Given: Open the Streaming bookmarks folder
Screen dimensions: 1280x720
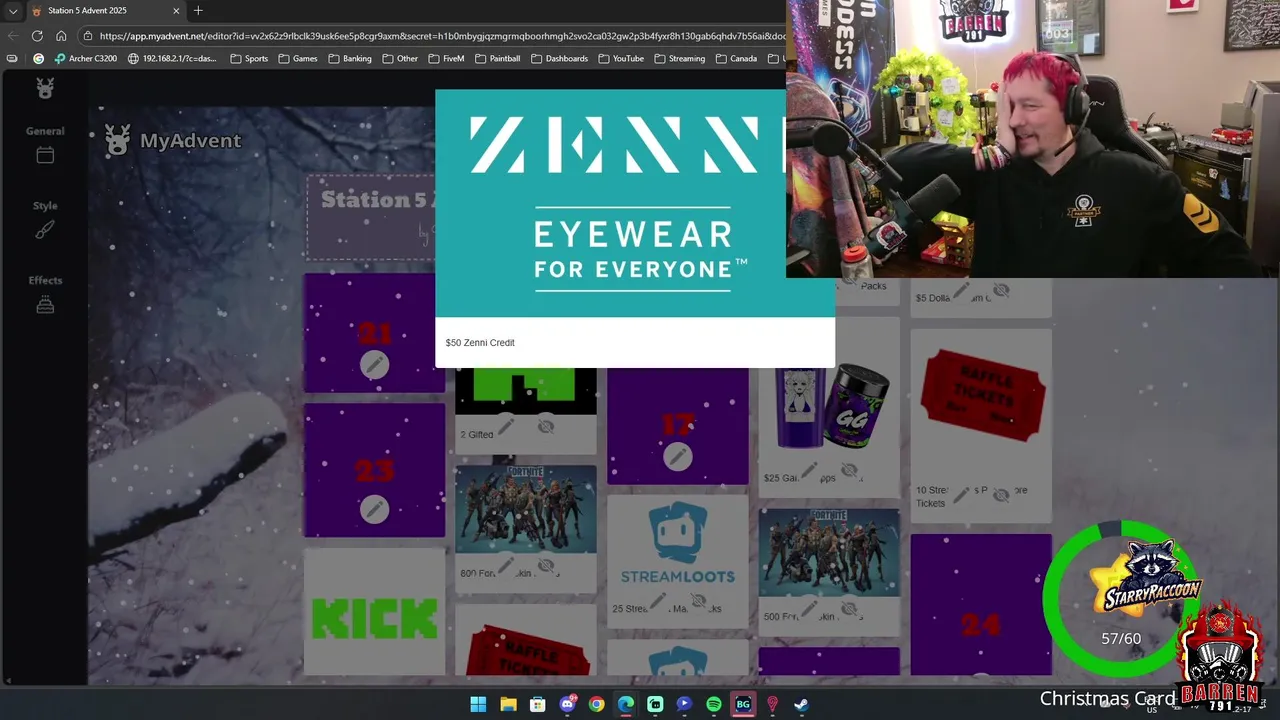Looking at the screenshot, I should point(679,59).
